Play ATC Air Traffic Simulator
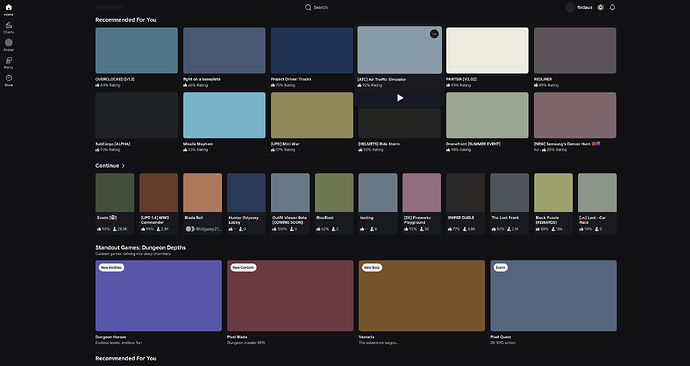 pyautogui.click(x=400, y=98)
